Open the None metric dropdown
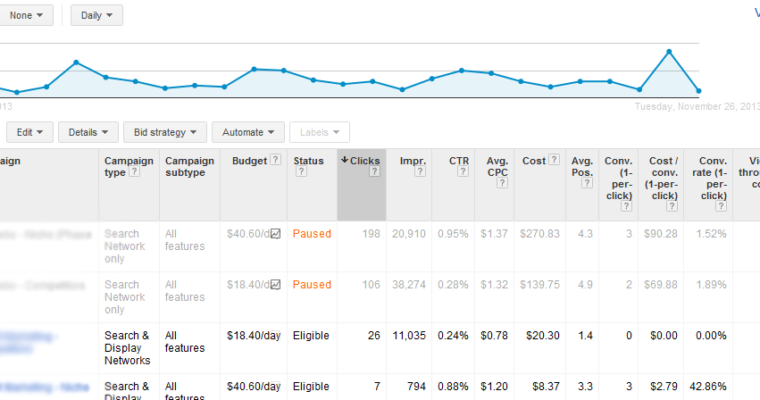 point(25,16)
